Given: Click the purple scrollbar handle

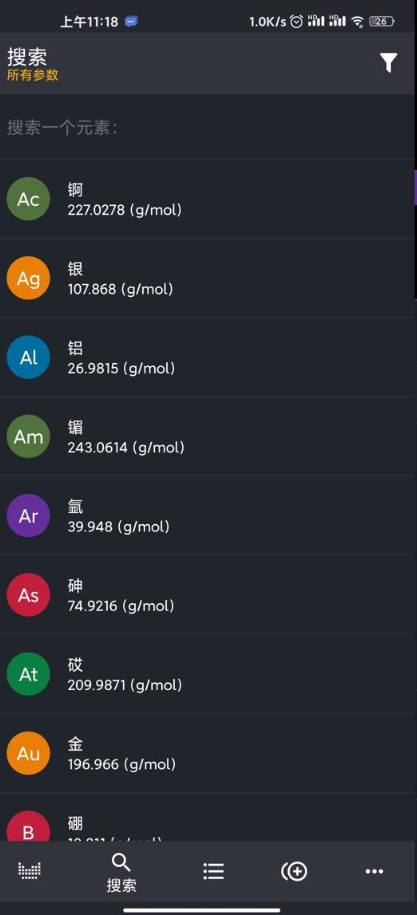Looking at the screenshot, I should (415, 187).
